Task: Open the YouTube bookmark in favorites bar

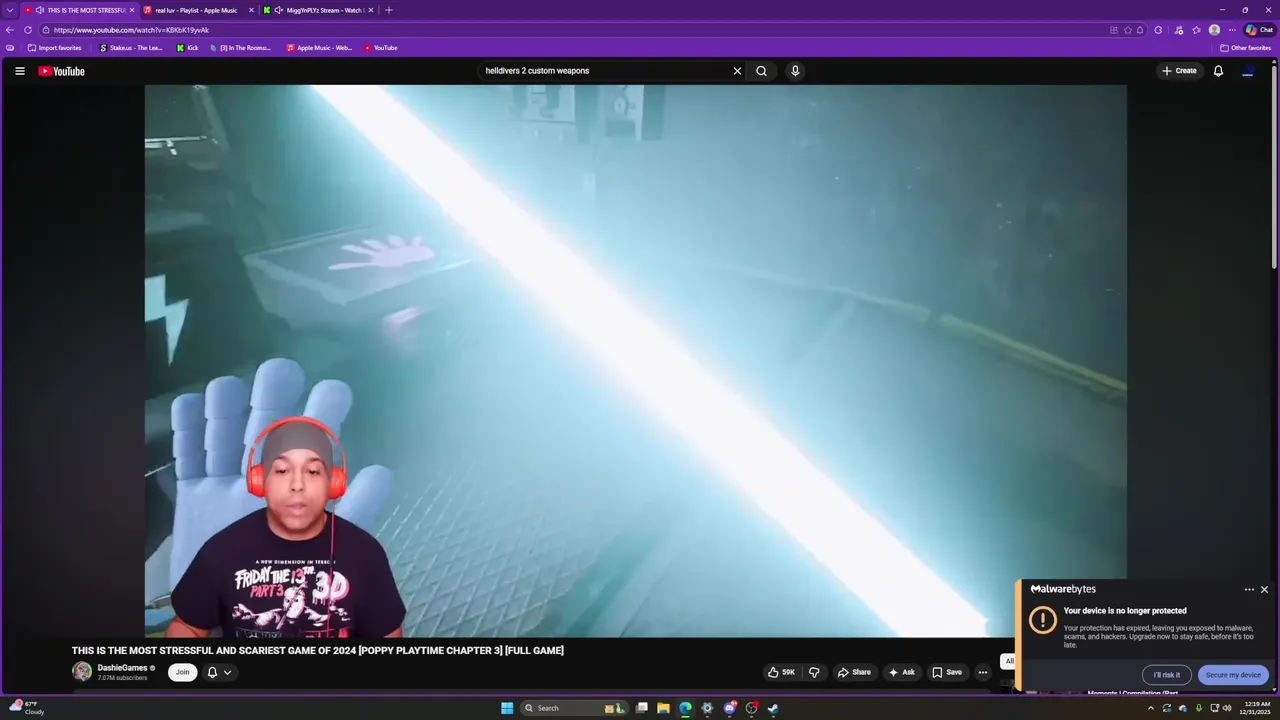Action: [x=381, y=48]
